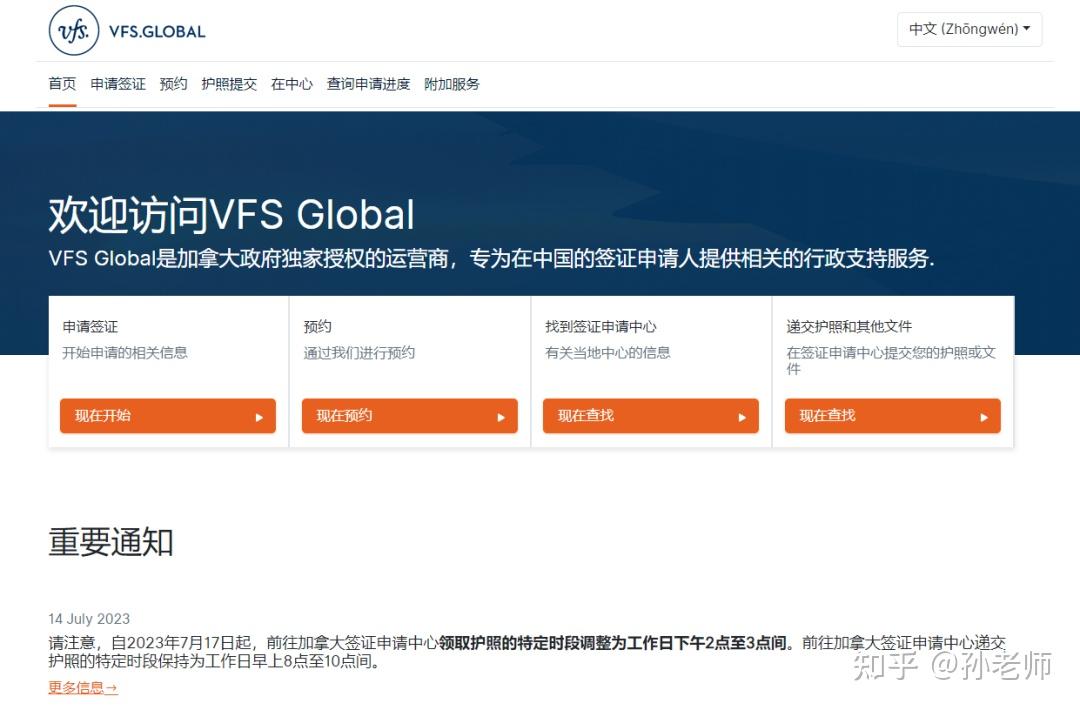Viewport: 1080px width, 710px height.
Task: Click the arrow icon on 递交护照 card button
Action: [x=983, y=415]
